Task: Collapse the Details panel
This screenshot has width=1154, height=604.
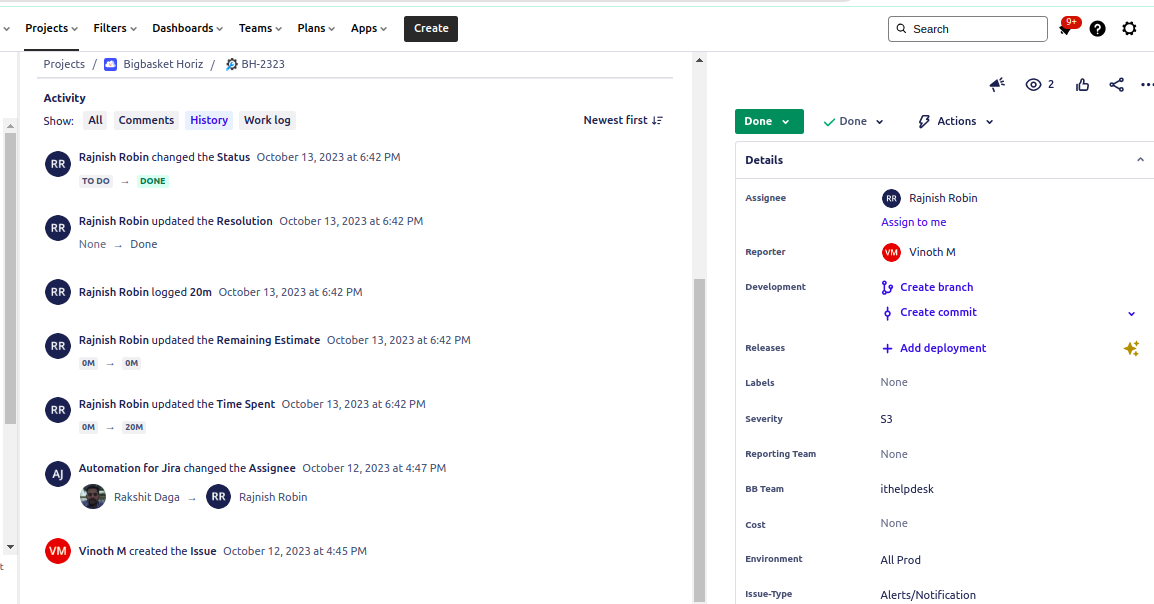Action: pos(1140,160)
